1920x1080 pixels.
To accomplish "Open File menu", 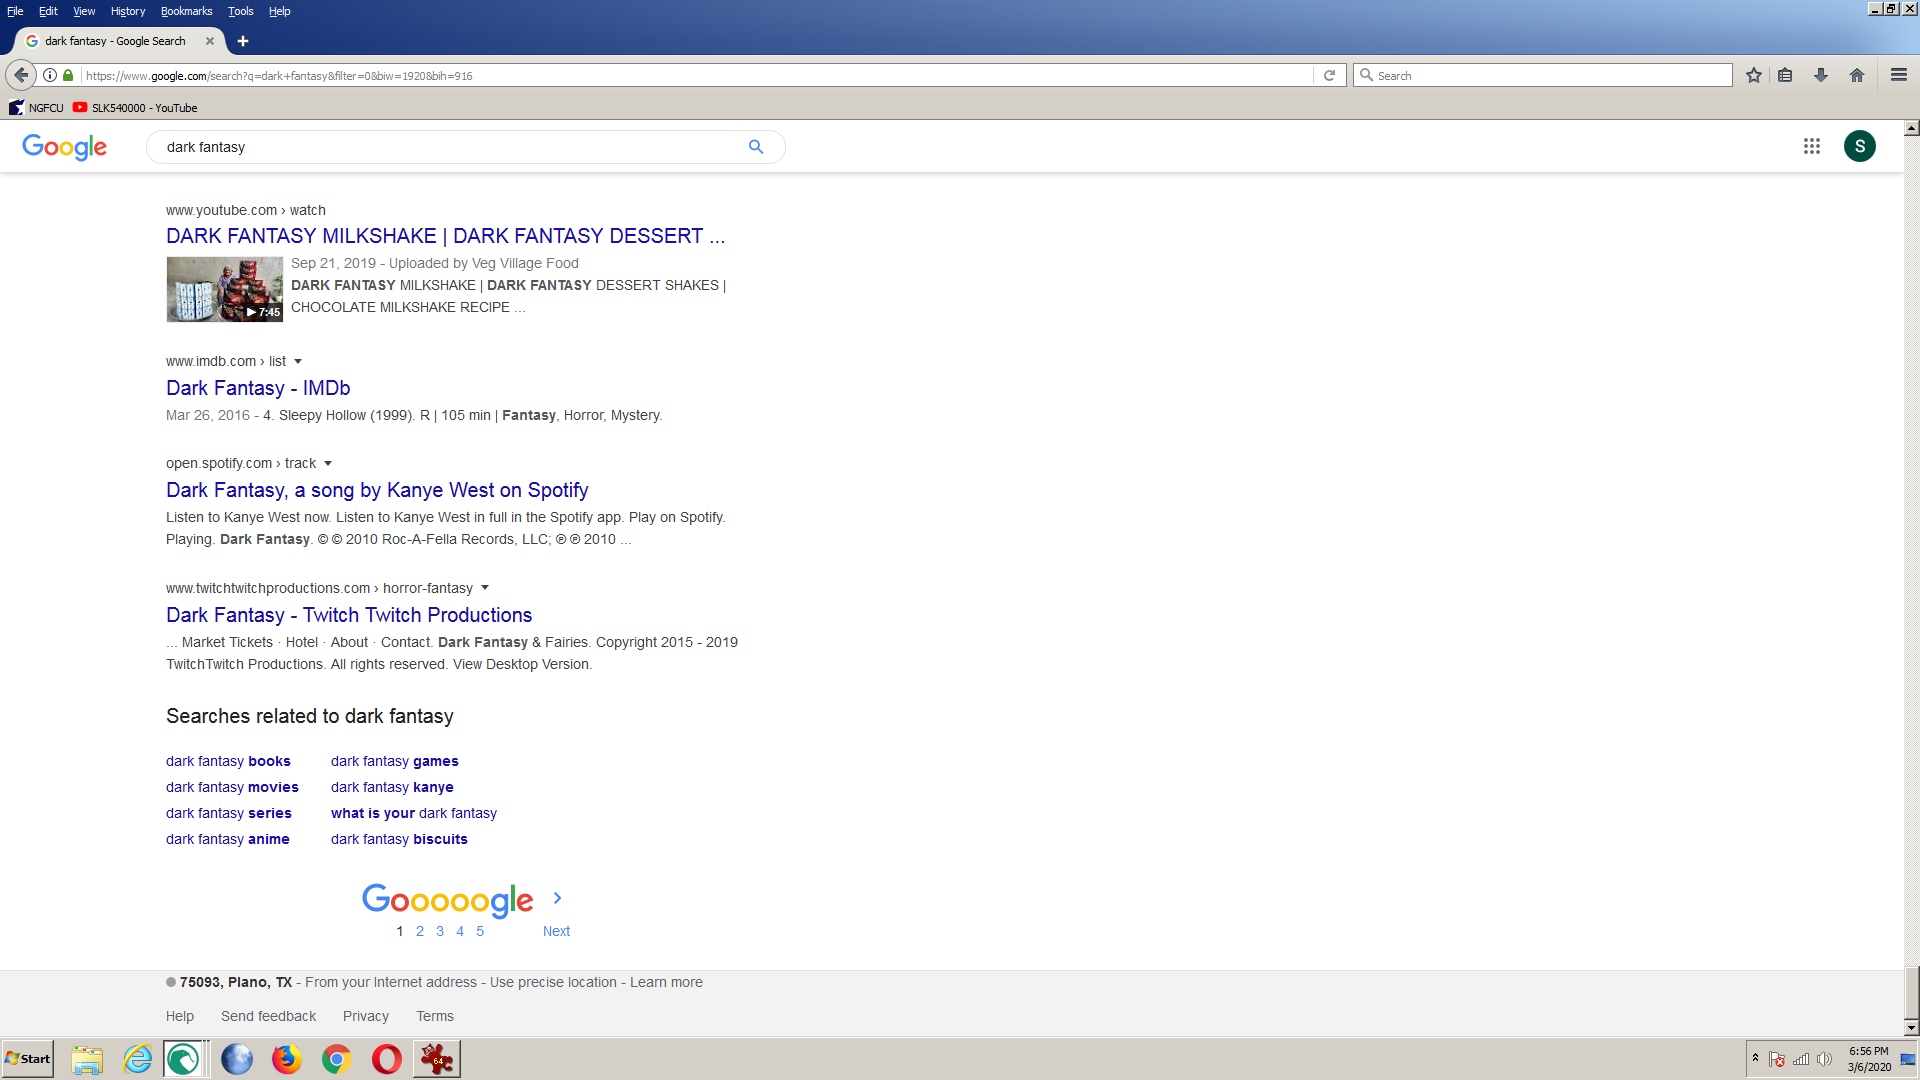I will (x=15, y=11).
